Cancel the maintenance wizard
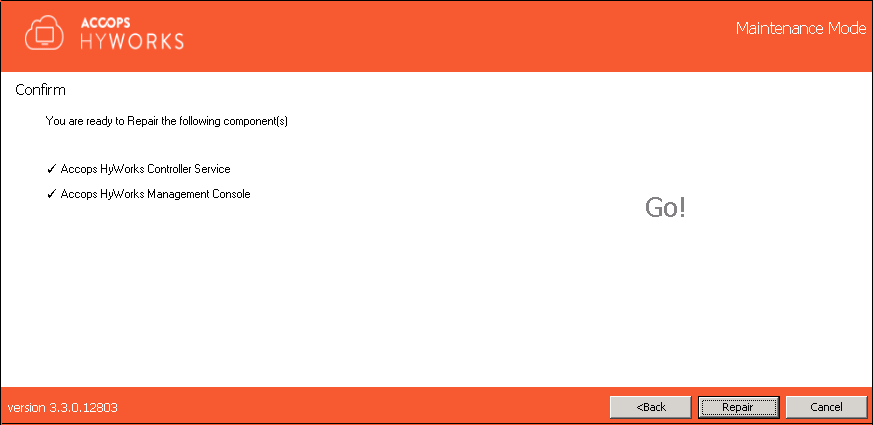Screen dimensions: 873x425 (x=826, y=407)
